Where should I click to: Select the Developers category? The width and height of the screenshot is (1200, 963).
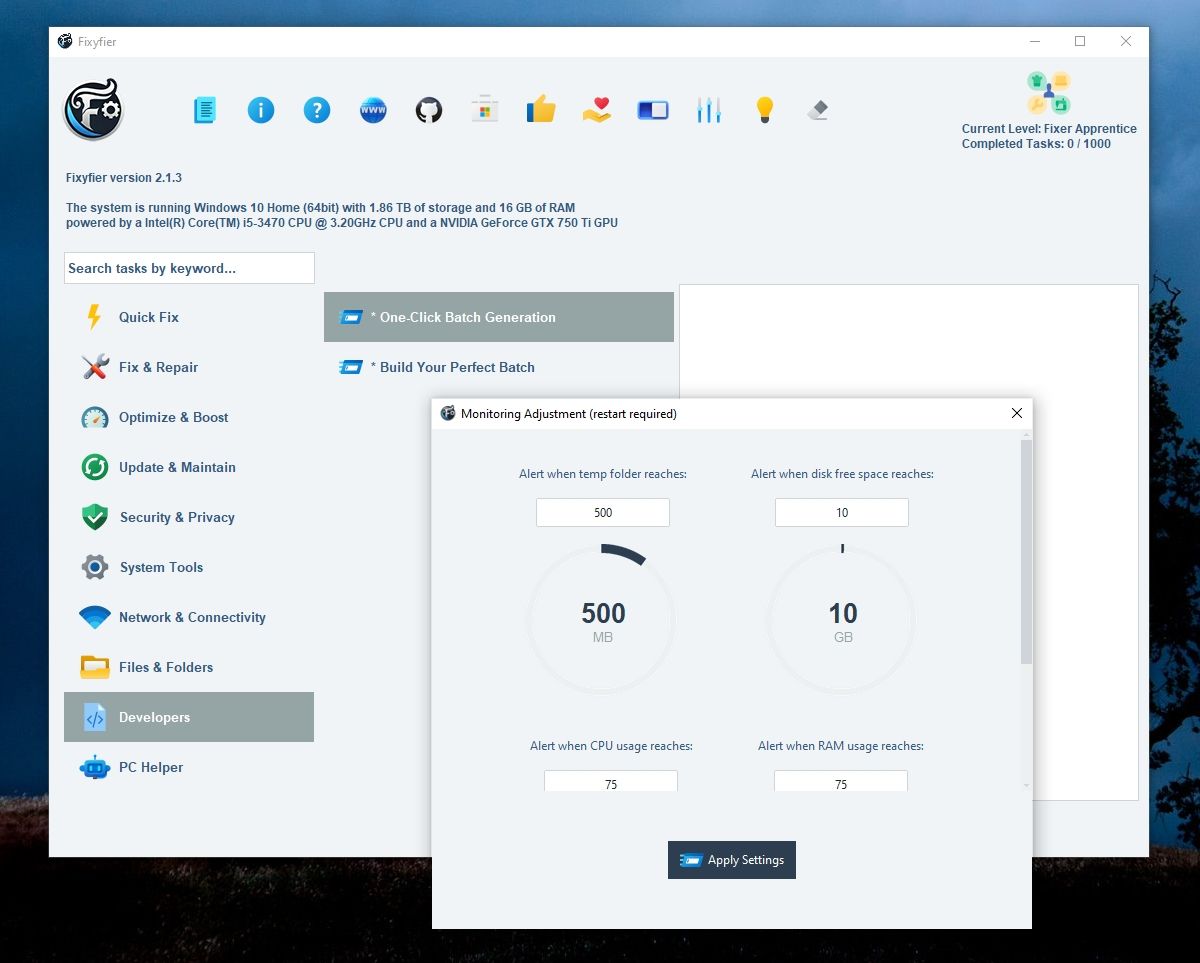[189, 717]
